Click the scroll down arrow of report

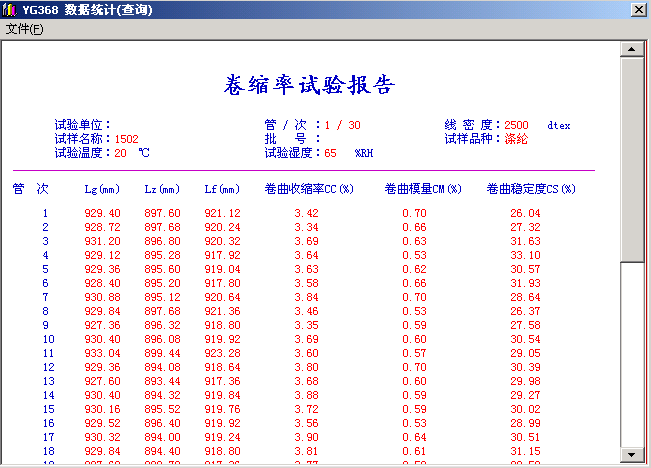pyautogui.click(x=630, y=455)
